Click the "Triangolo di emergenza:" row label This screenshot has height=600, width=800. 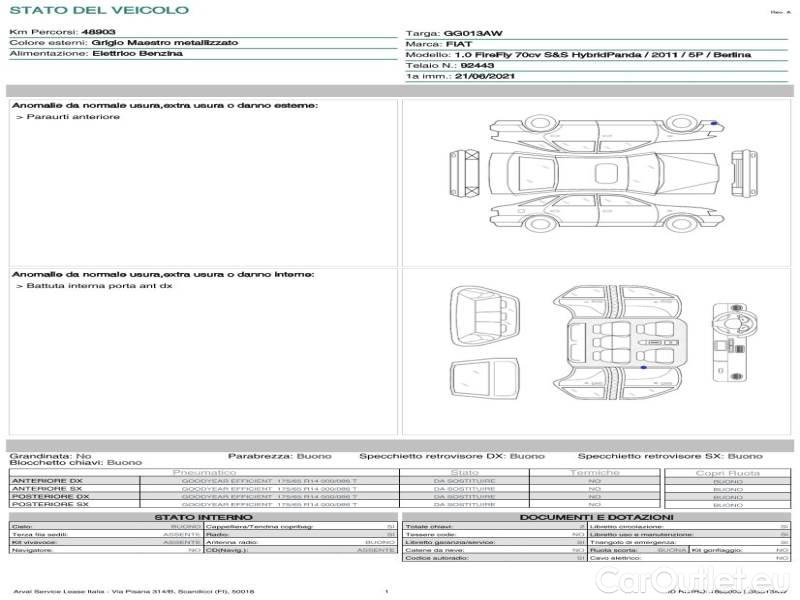point(633,542)
